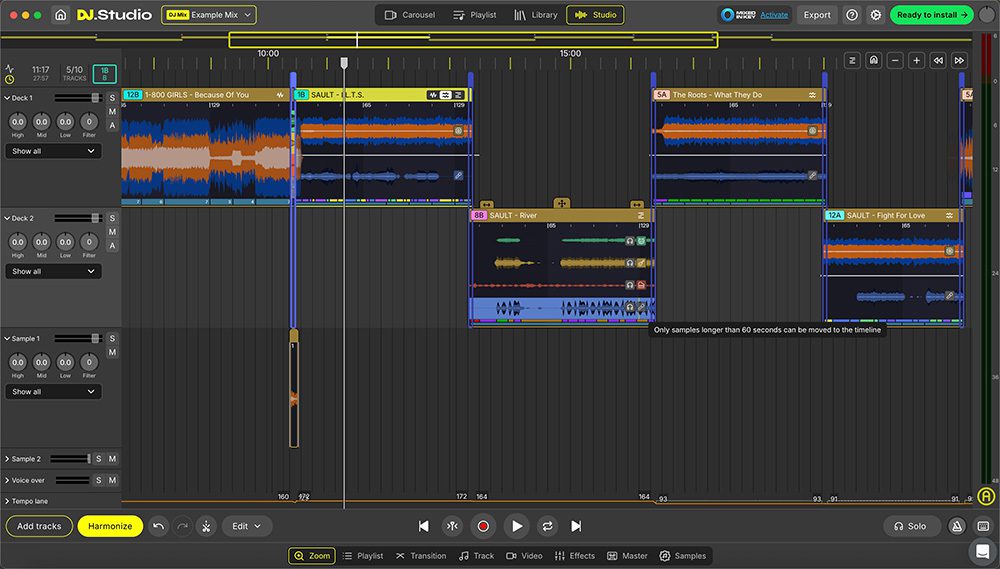Screen dimensions: 1000x569
Task: Open the Example Mix dropdown
Action: pyautogui.click(x=209, y=15)
